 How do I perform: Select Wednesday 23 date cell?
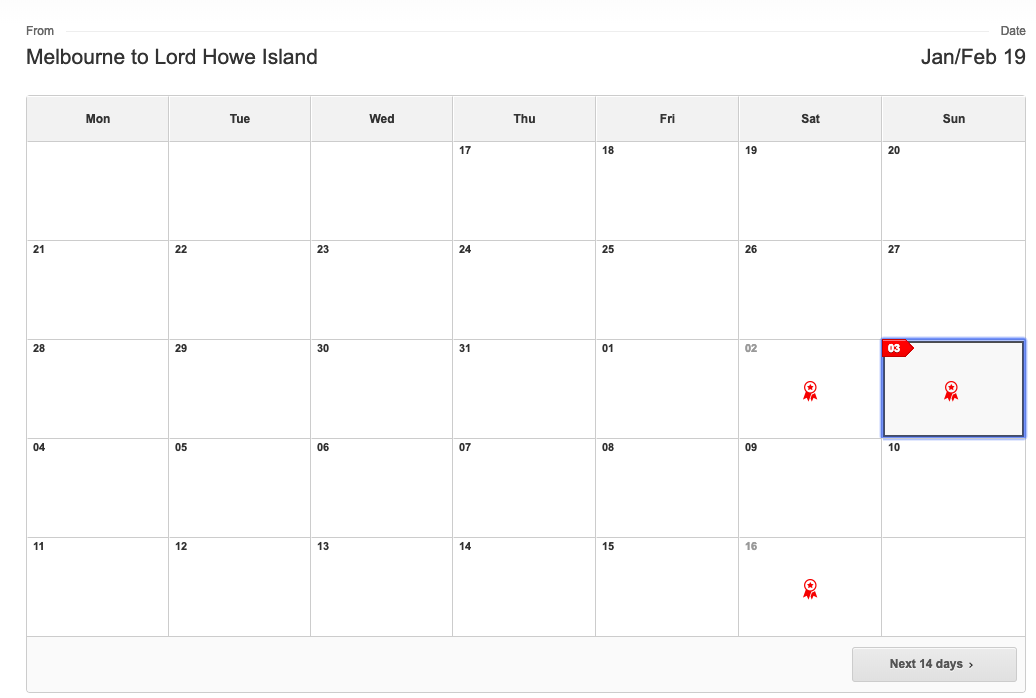point(381,290)
